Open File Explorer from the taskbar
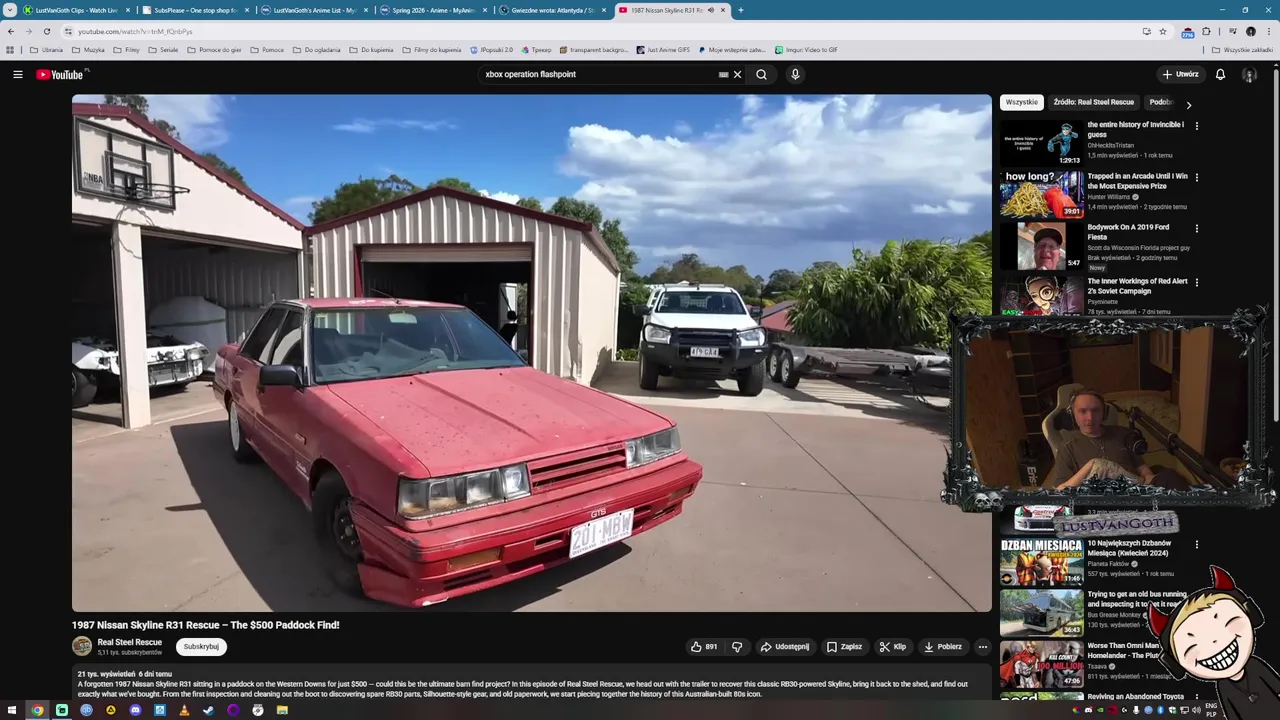The width and height of the screenshot is (1280, 720). [282, 710]
